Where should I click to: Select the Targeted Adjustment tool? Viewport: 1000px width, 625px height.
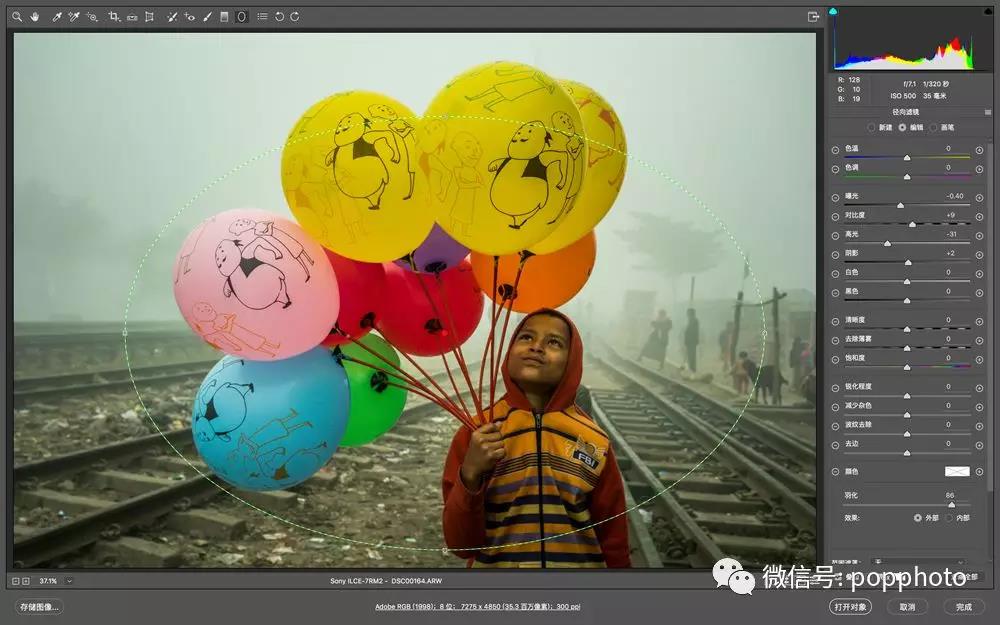coord(92,17)
